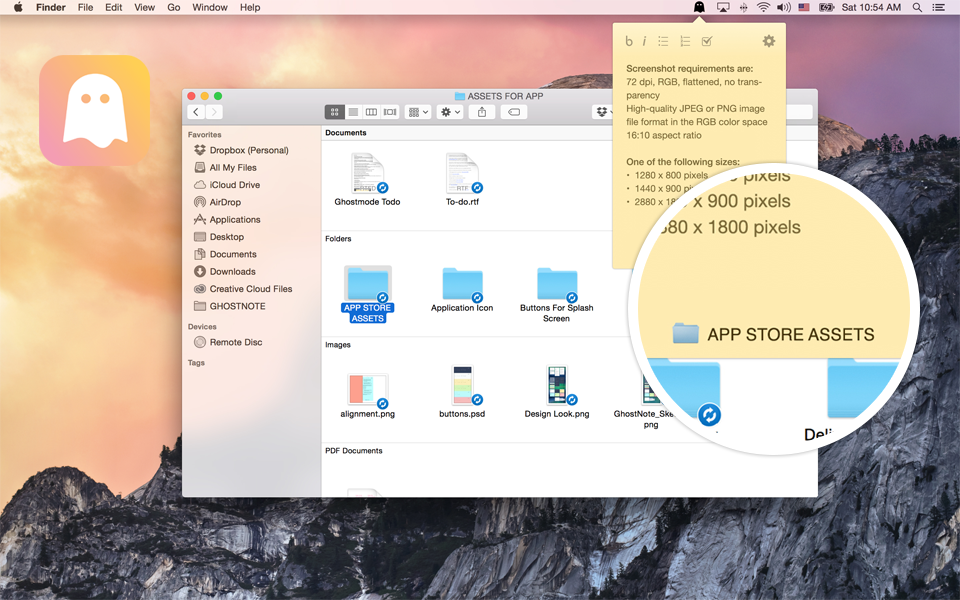Viewport: 960px width, 600px height.
Task: Click the Edit Tags toolbar button
Action: point(514,112)
